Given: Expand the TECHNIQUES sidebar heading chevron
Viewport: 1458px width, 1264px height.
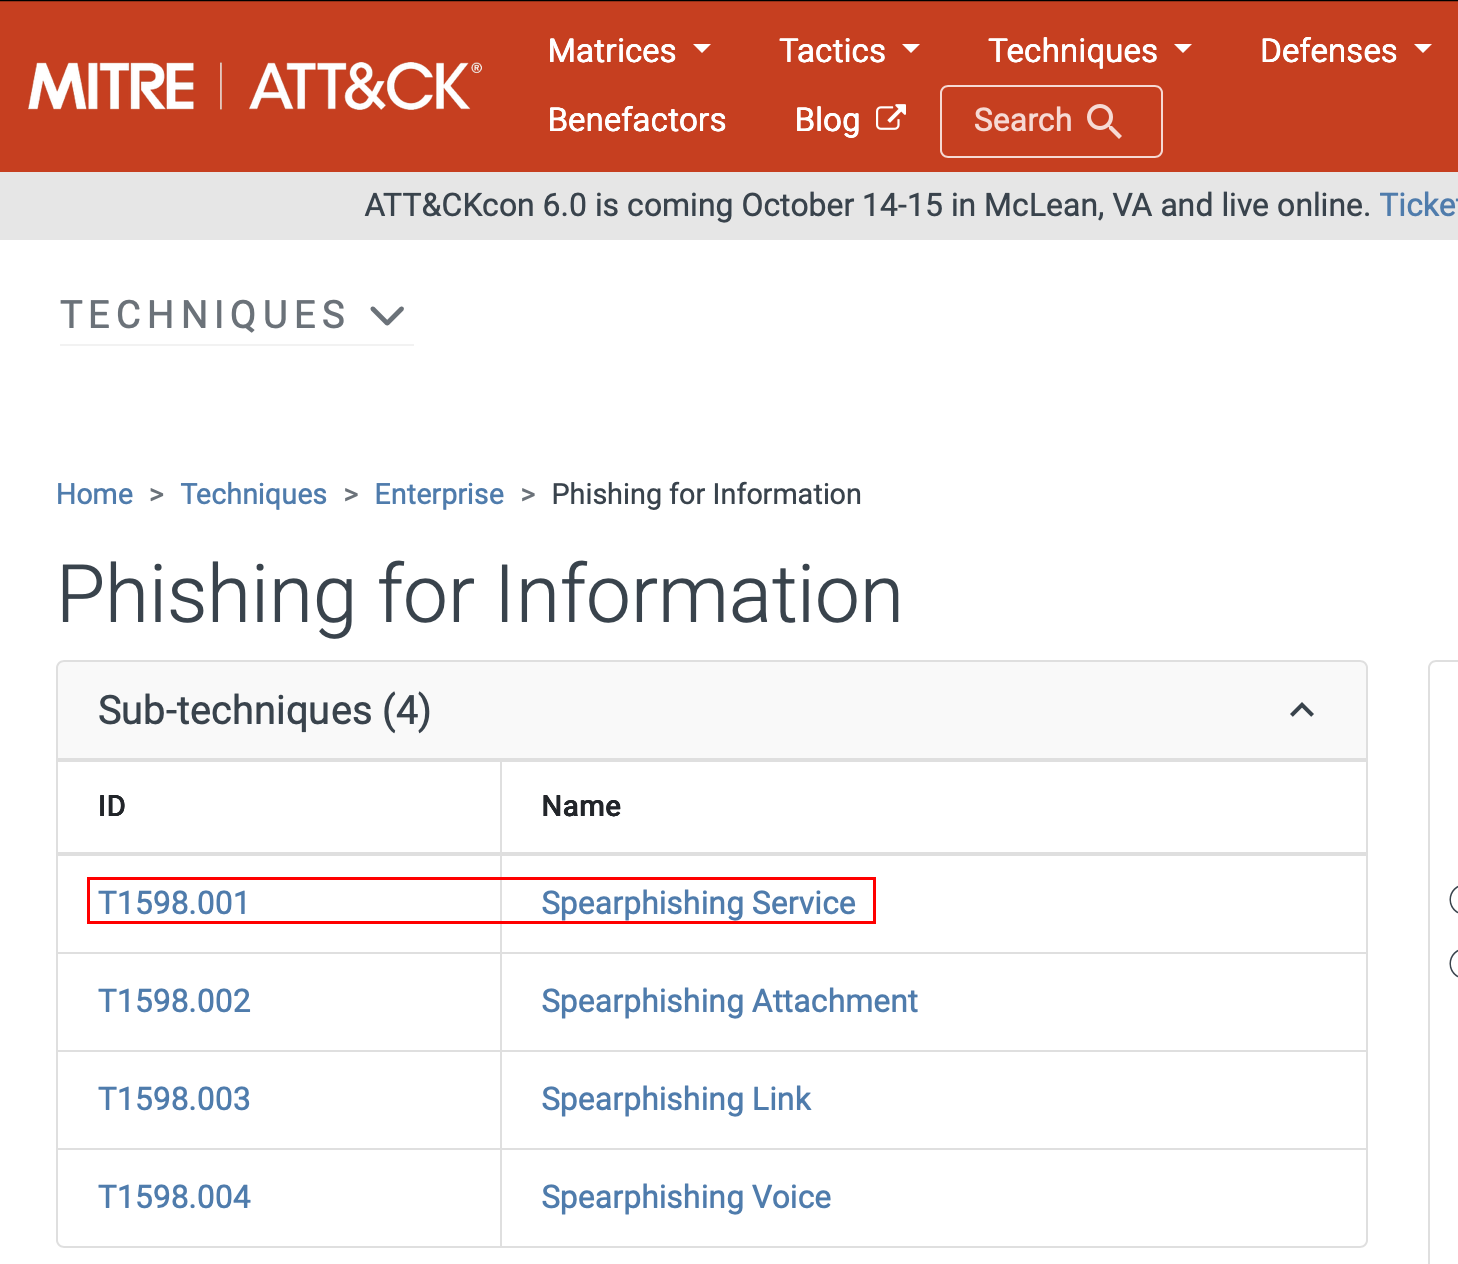Looking at the screenshot, I should pyautogui.click(x=387, y=316).
